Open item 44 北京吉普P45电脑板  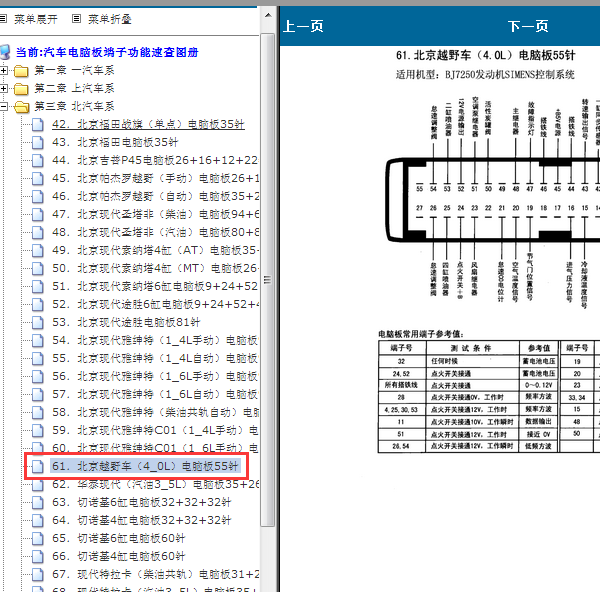pyautogui.click(x=155, y=160)
